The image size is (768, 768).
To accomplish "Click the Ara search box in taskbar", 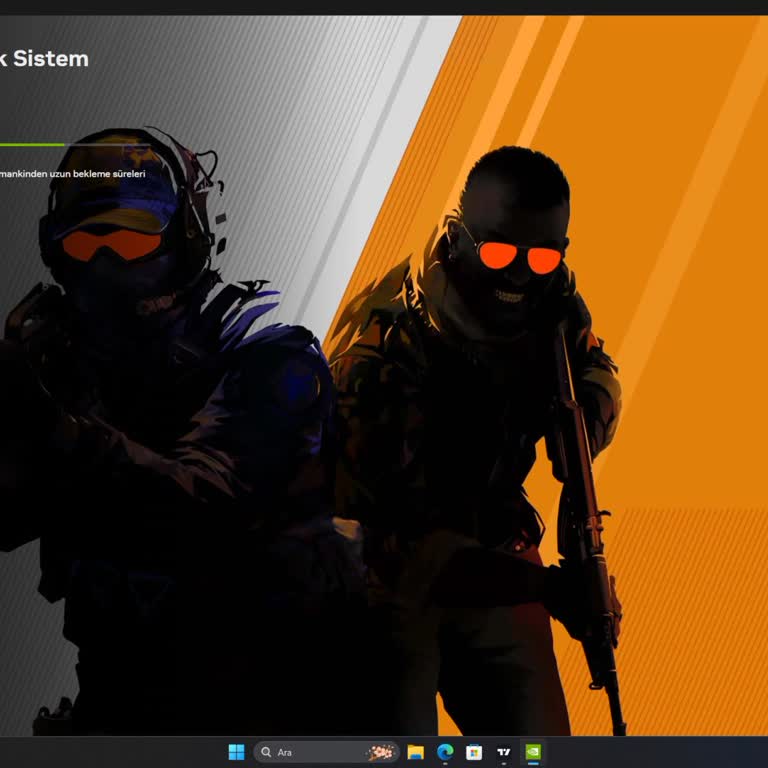I will click(326, 752).
